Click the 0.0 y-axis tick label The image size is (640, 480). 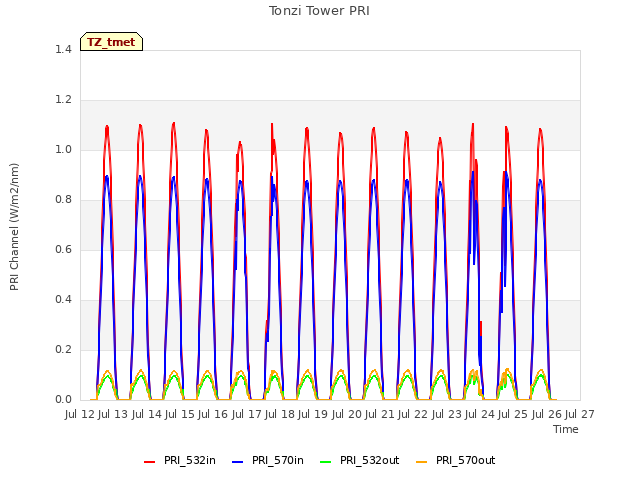click(63, 400)
